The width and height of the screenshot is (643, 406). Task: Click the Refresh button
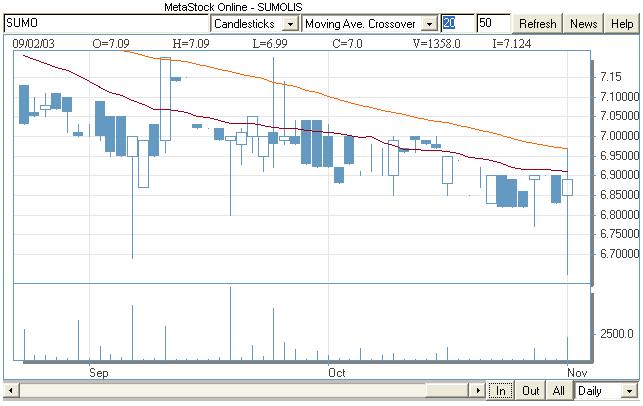point(538,24)
